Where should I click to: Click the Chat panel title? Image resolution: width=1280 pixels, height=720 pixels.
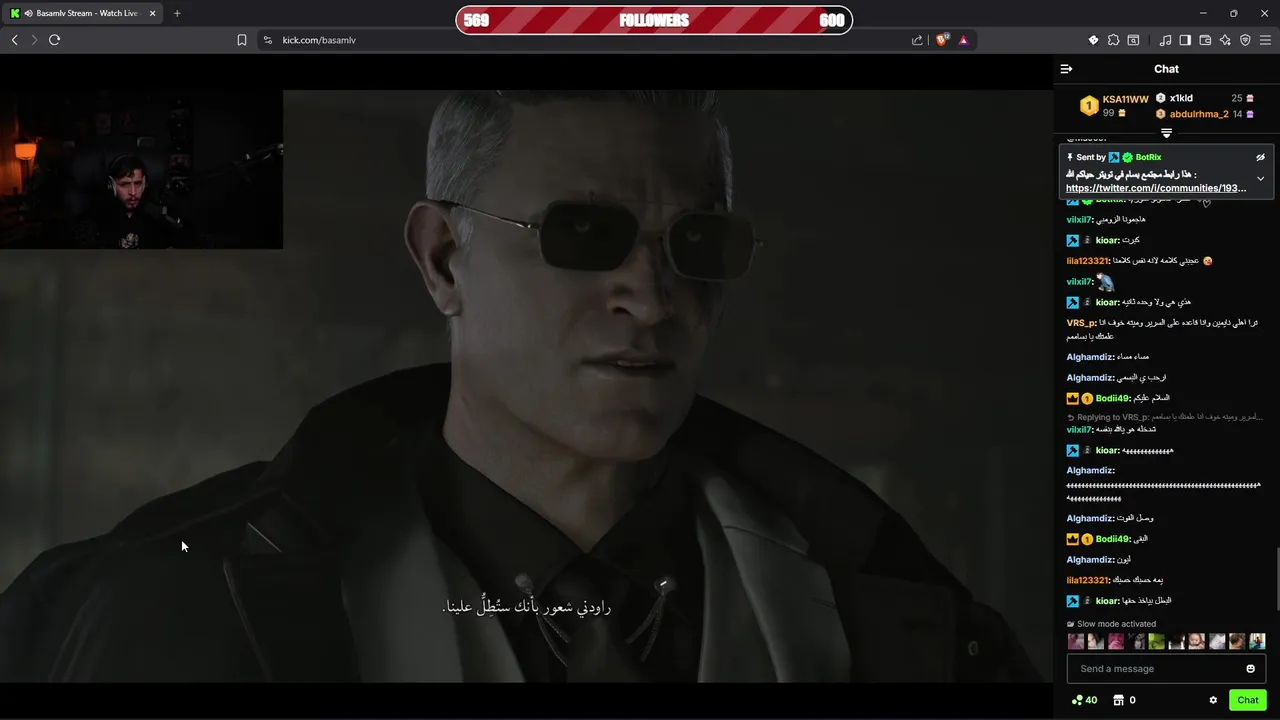(x=1166, y=69)
